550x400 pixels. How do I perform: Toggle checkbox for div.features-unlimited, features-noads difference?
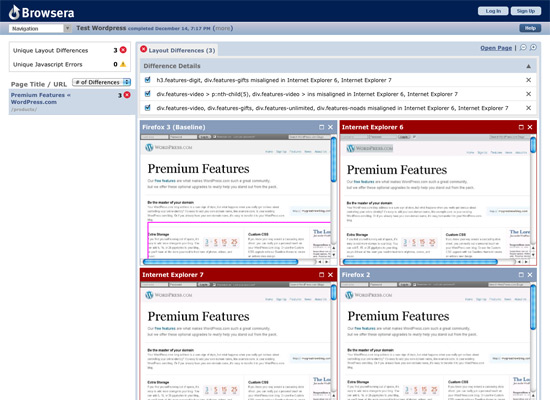(148, 108)
